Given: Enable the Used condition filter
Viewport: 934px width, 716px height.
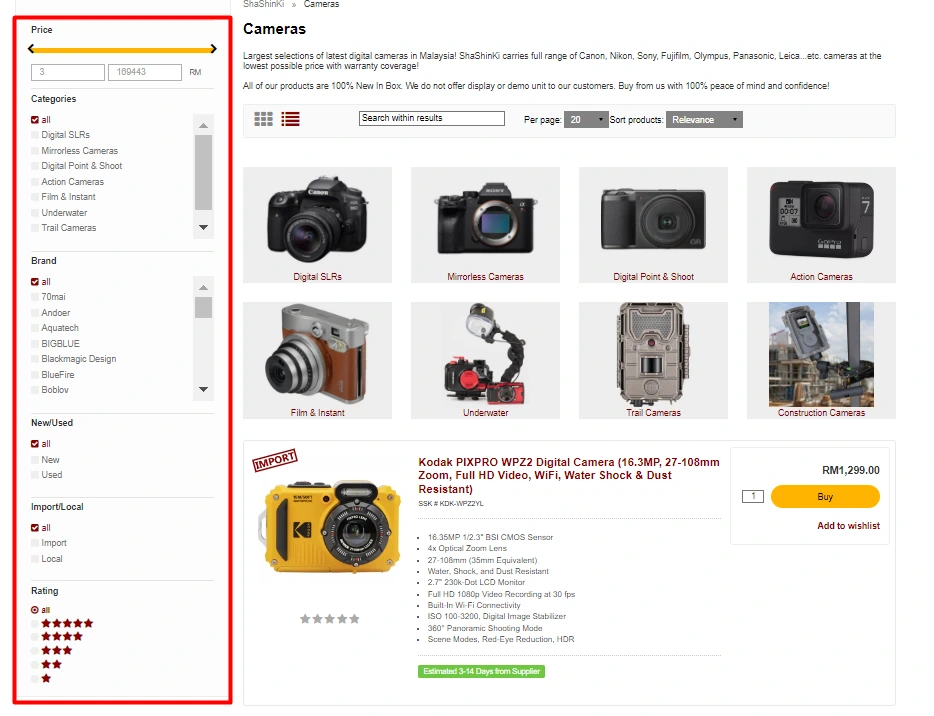Looking at the screenshot, I should 36,475.
